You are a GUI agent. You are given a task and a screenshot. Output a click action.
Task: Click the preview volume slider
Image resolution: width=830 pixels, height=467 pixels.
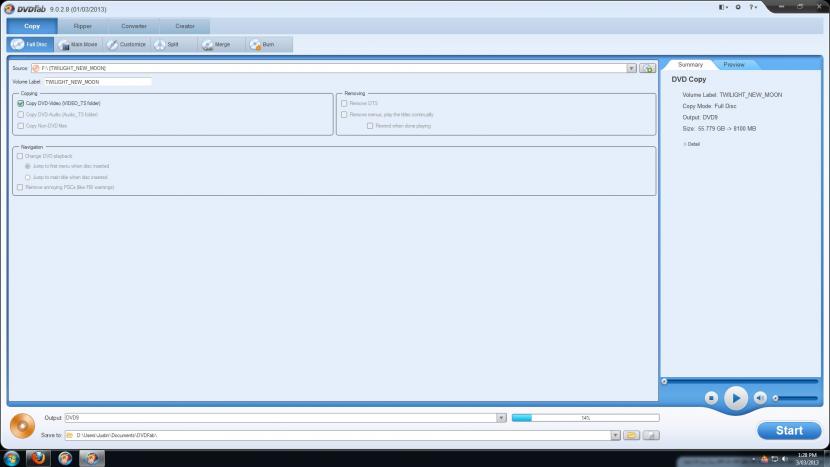coord(796,398)
